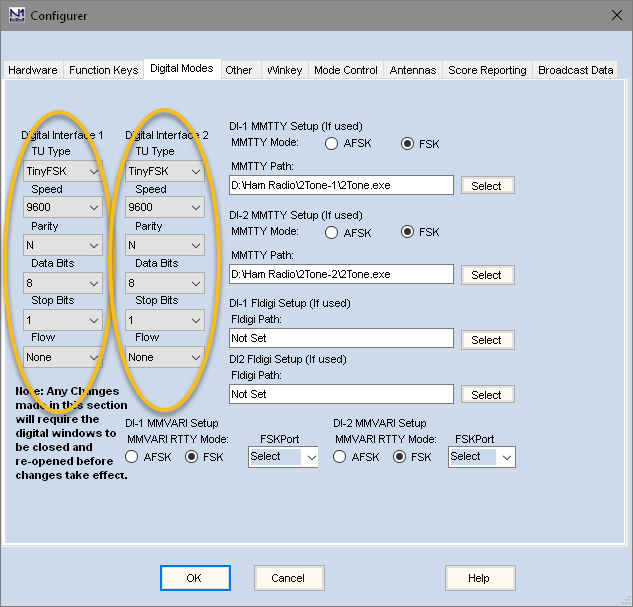Expand Digital Interface 1 Stop Bits dropdown
The height and width of the screenshot is (607, 633).
coord(63,320)
